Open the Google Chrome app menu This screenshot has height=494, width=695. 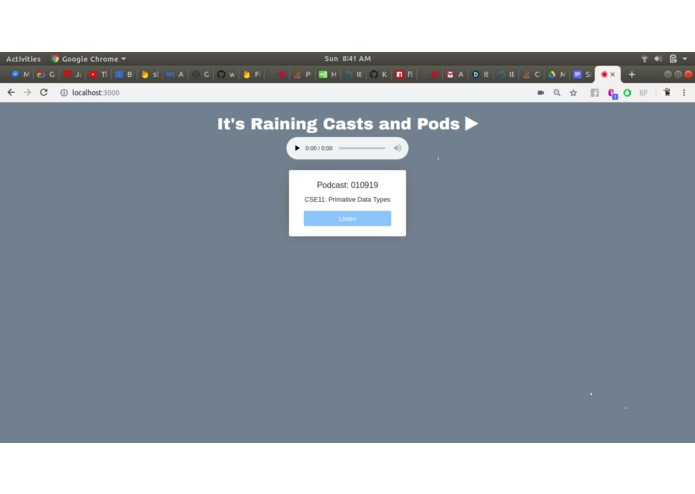pyautogui.click(x=89, y=58)
